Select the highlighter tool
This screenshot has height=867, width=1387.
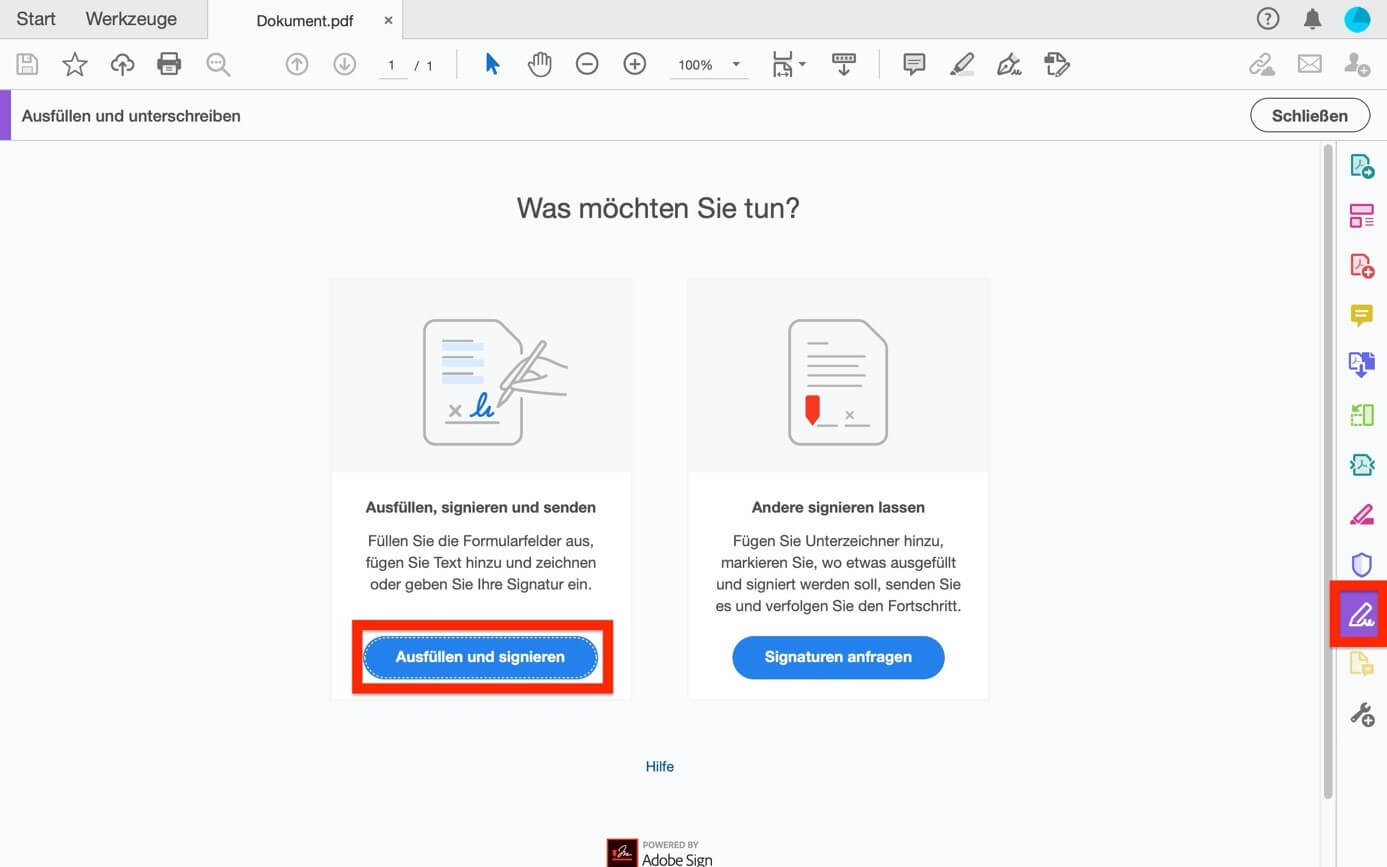[962, 65]
